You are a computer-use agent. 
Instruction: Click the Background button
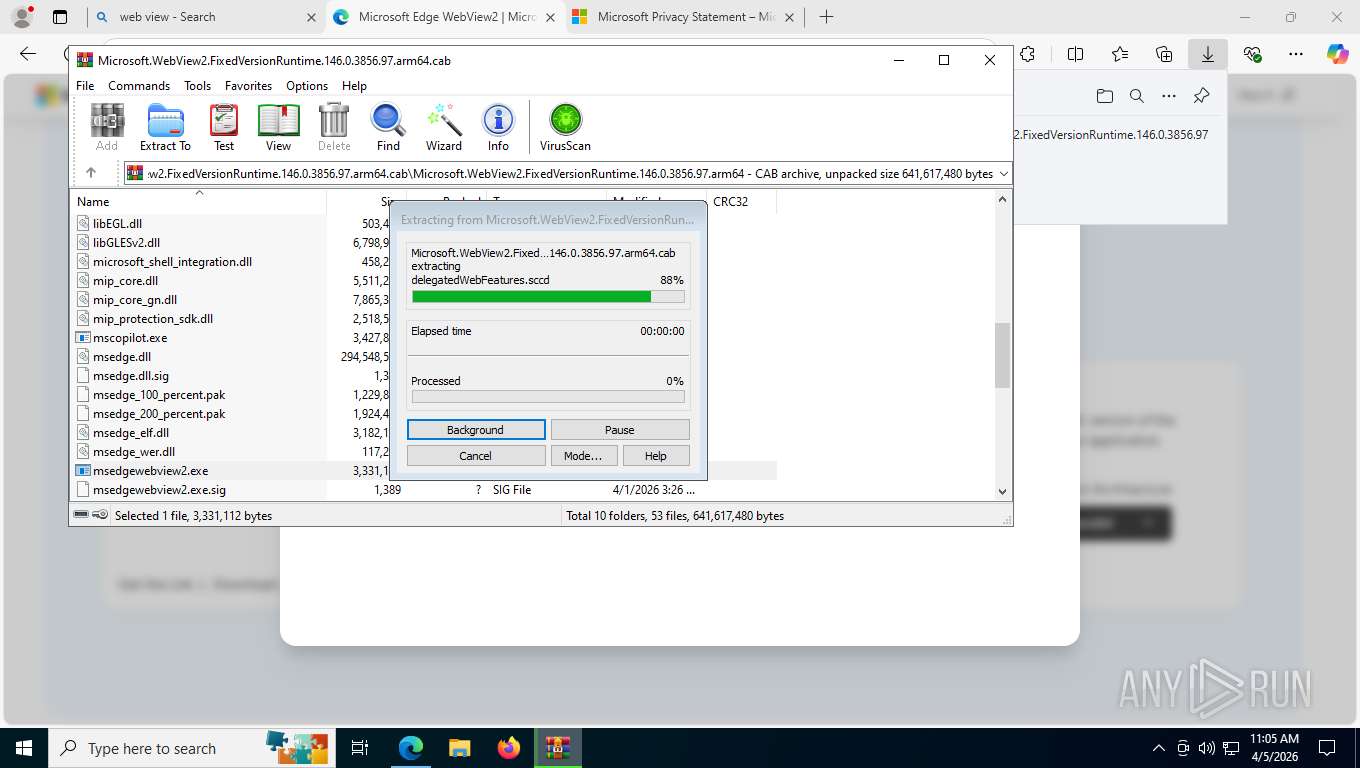pyautogui.click(x=476, y=430)
